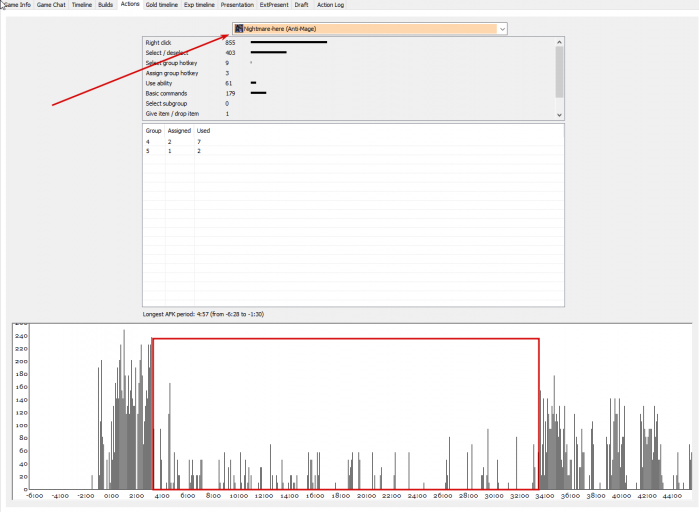The height and width of the screenshot is (512, 699).
Task: Click the Anti-Mage hero icon in the player selector
Action: tap(239, 29)
